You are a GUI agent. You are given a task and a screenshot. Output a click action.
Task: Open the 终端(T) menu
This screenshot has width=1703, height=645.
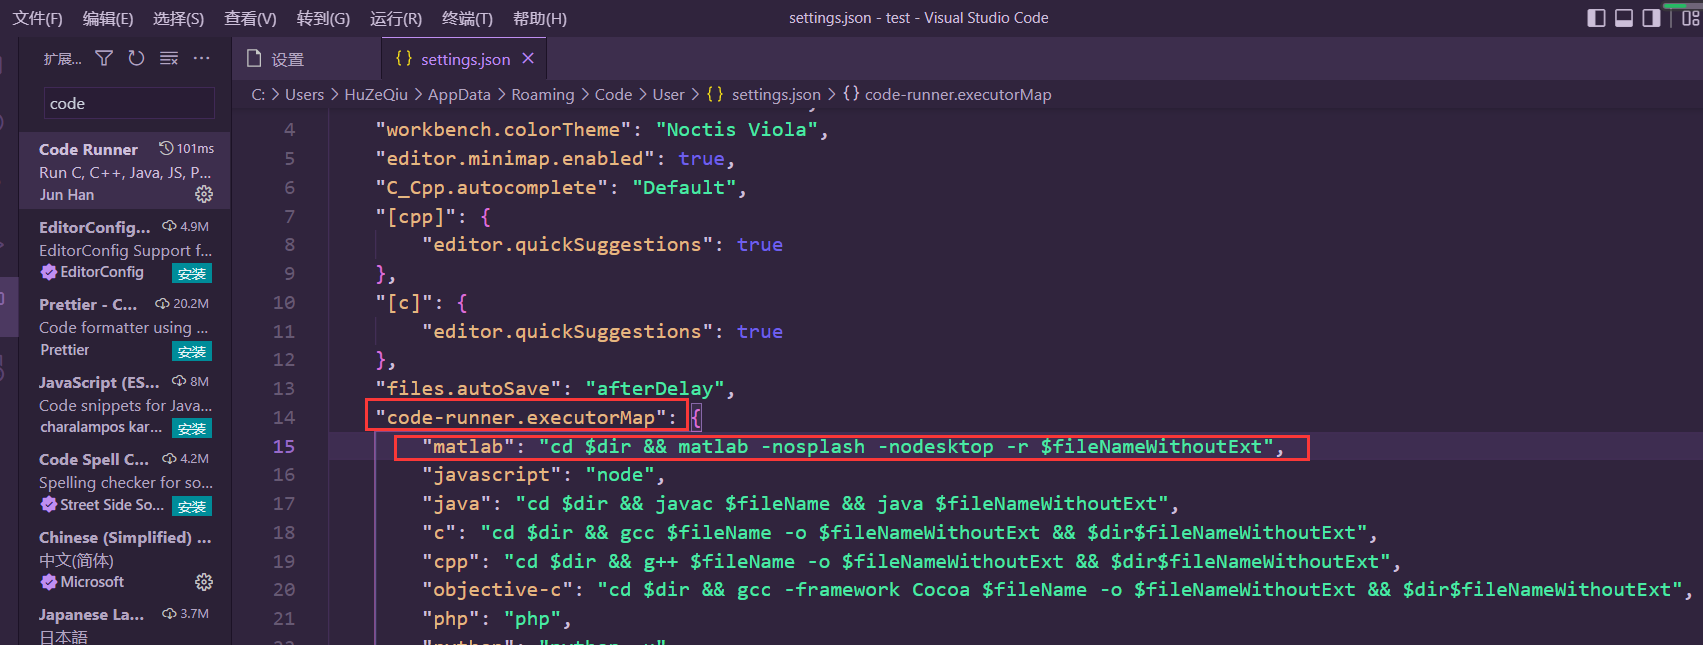point(467,18)
